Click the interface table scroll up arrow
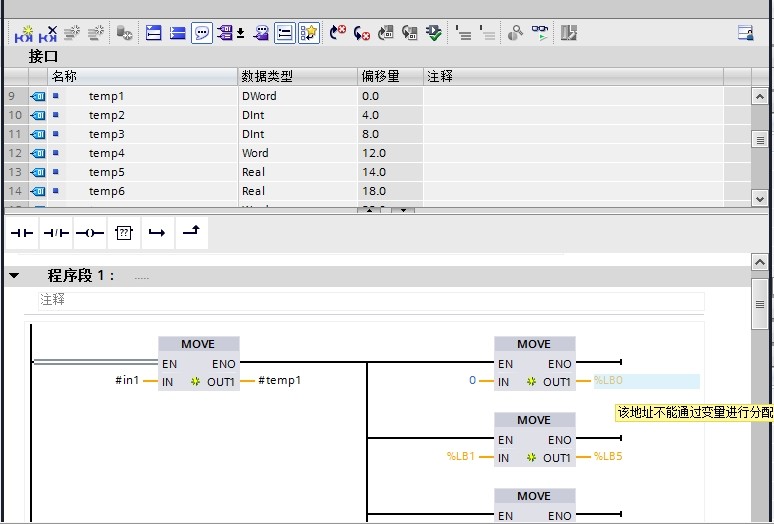This screenshot has height=524, width=774. click(759, 96)
